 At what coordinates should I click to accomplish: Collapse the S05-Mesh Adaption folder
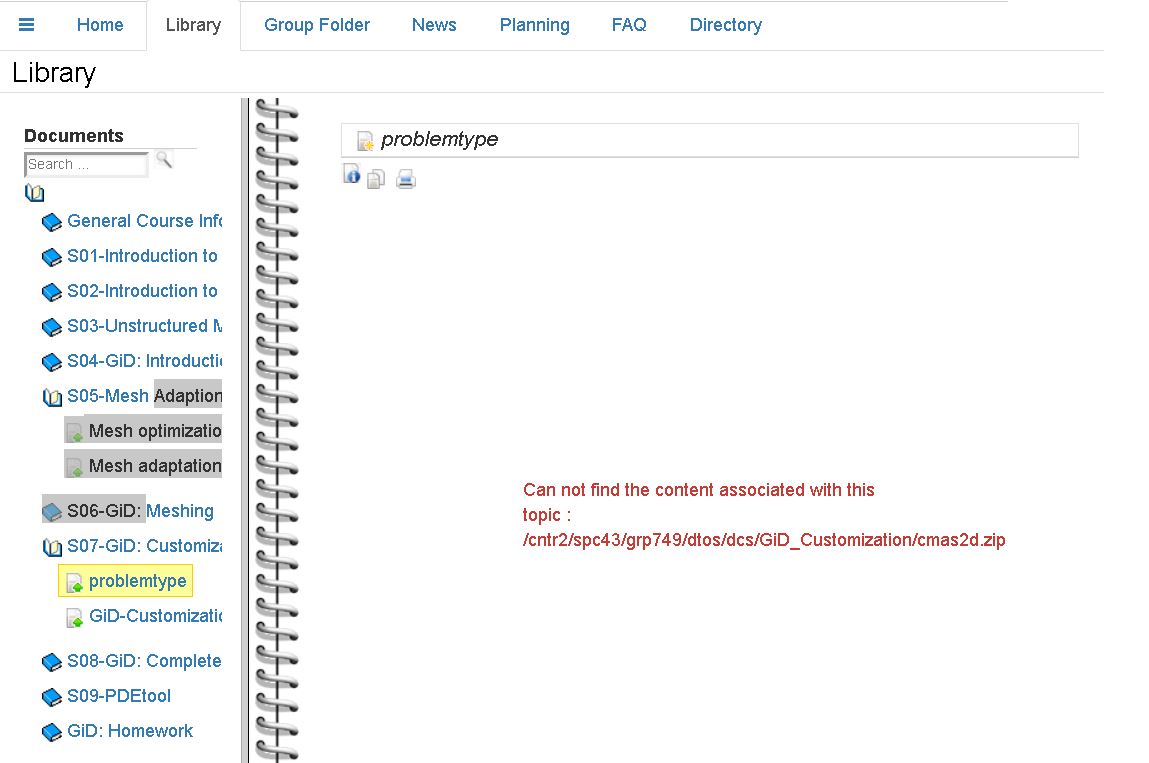tap(52, 397)
